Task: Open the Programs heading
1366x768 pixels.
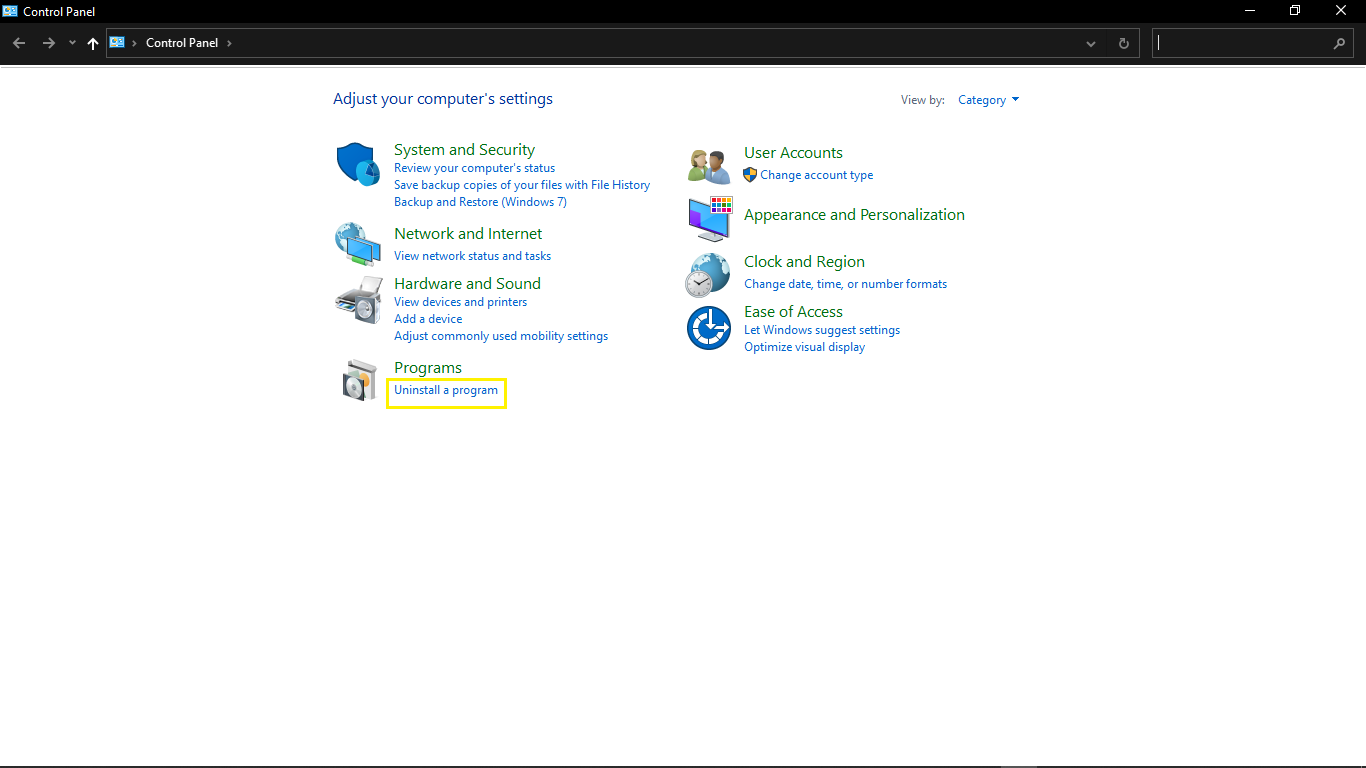Action: (x=428, y=368)
